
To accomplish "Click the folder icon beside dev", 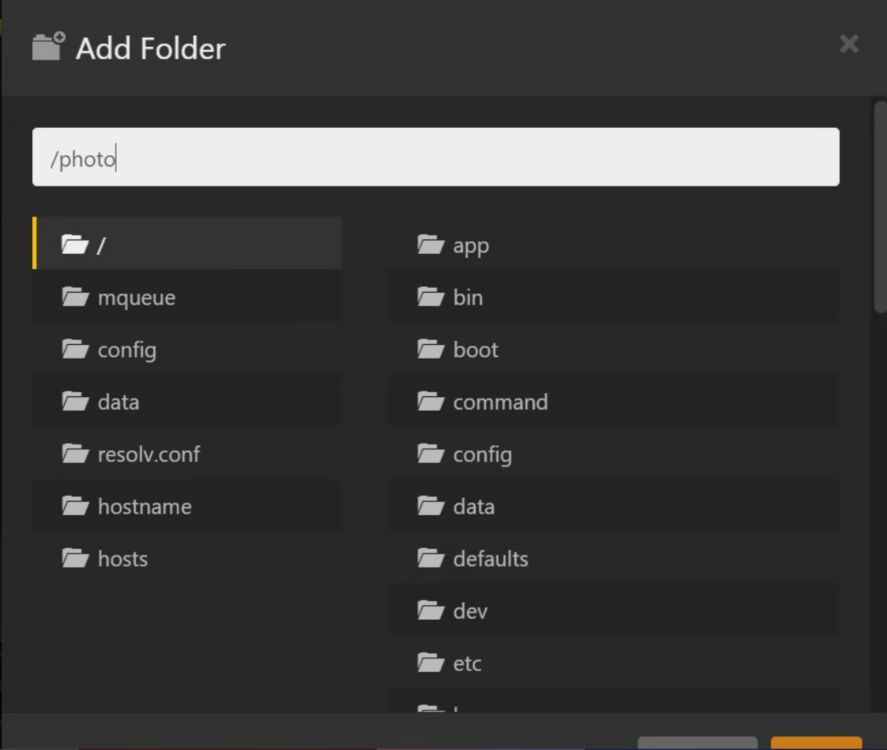I will [430, 610].
